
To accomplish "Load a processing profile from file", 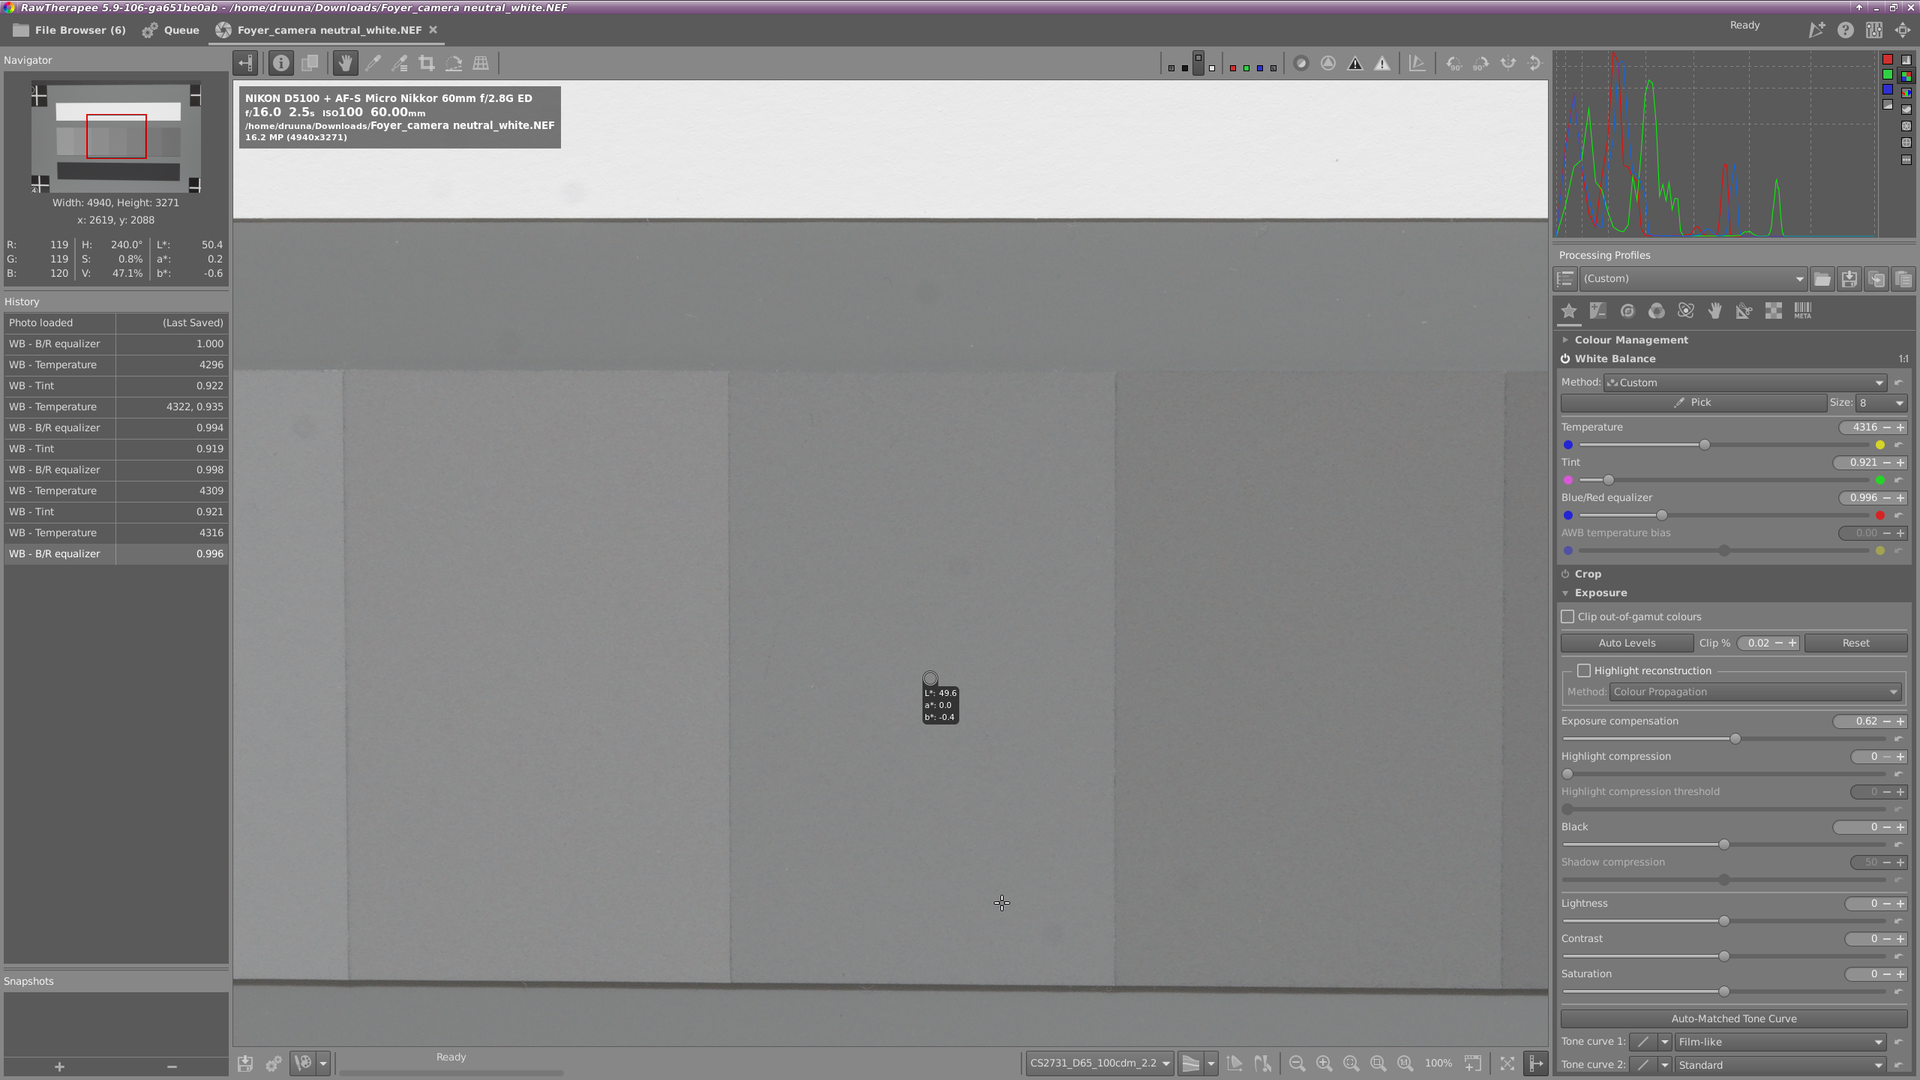I will (1822, 279).
